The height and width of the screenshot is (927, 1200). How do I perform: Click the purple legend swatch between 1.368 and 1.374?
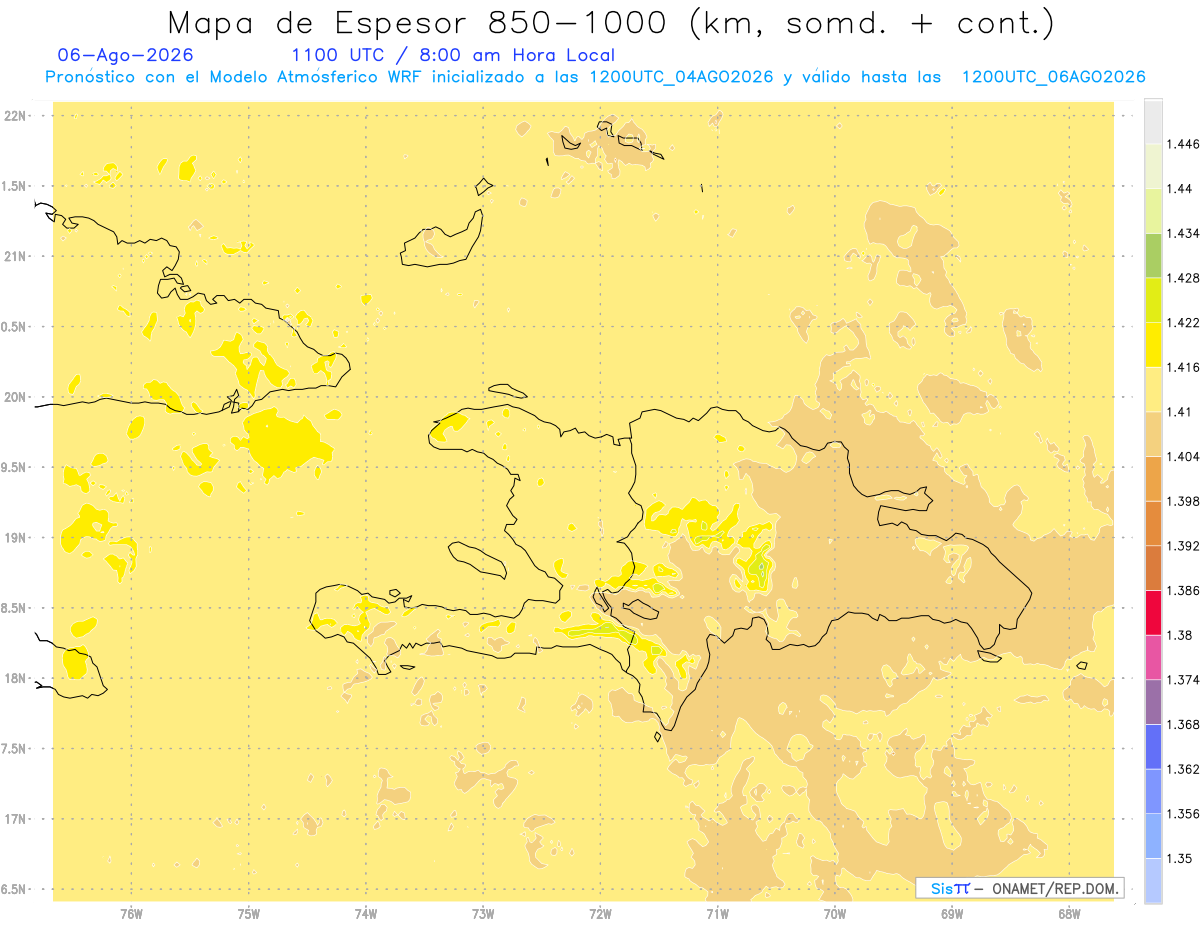[x=1153, y=701]
